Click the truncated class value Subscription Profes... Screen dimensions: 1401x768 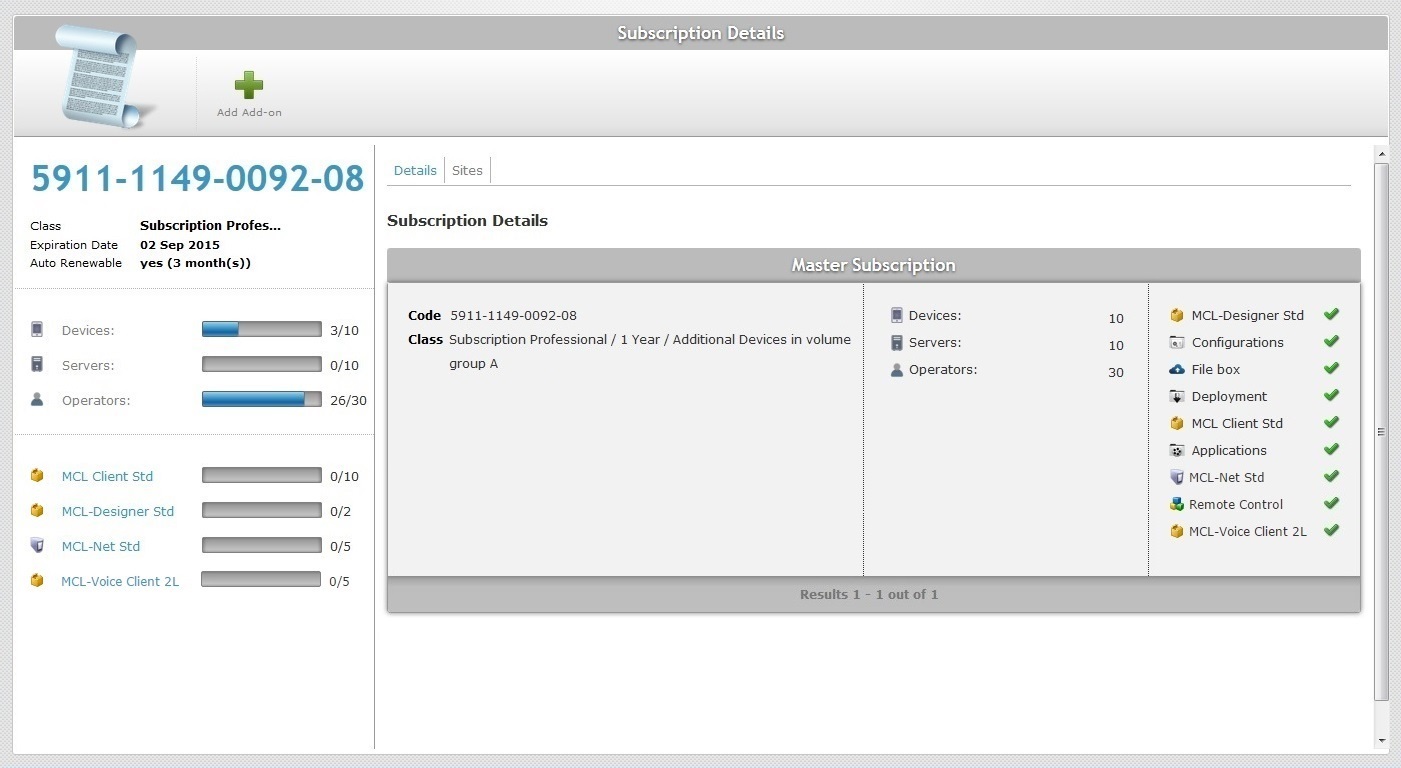(210, 226)
